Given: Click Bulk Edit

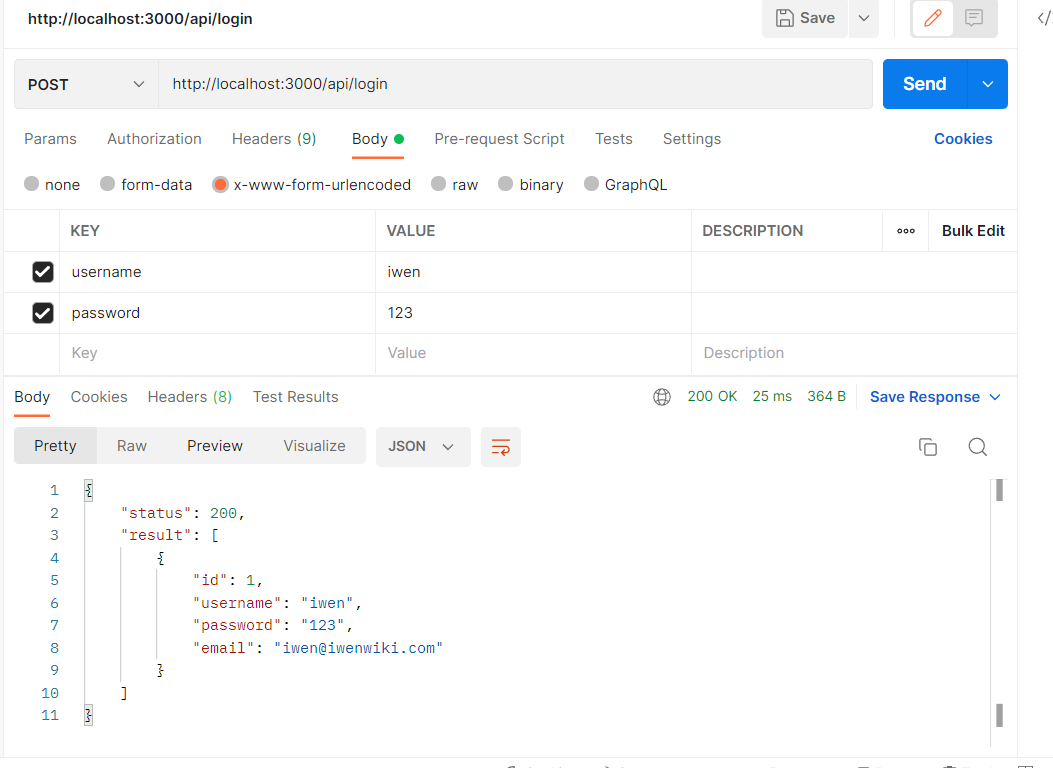Looking at the screenshot, I should 972,231.
